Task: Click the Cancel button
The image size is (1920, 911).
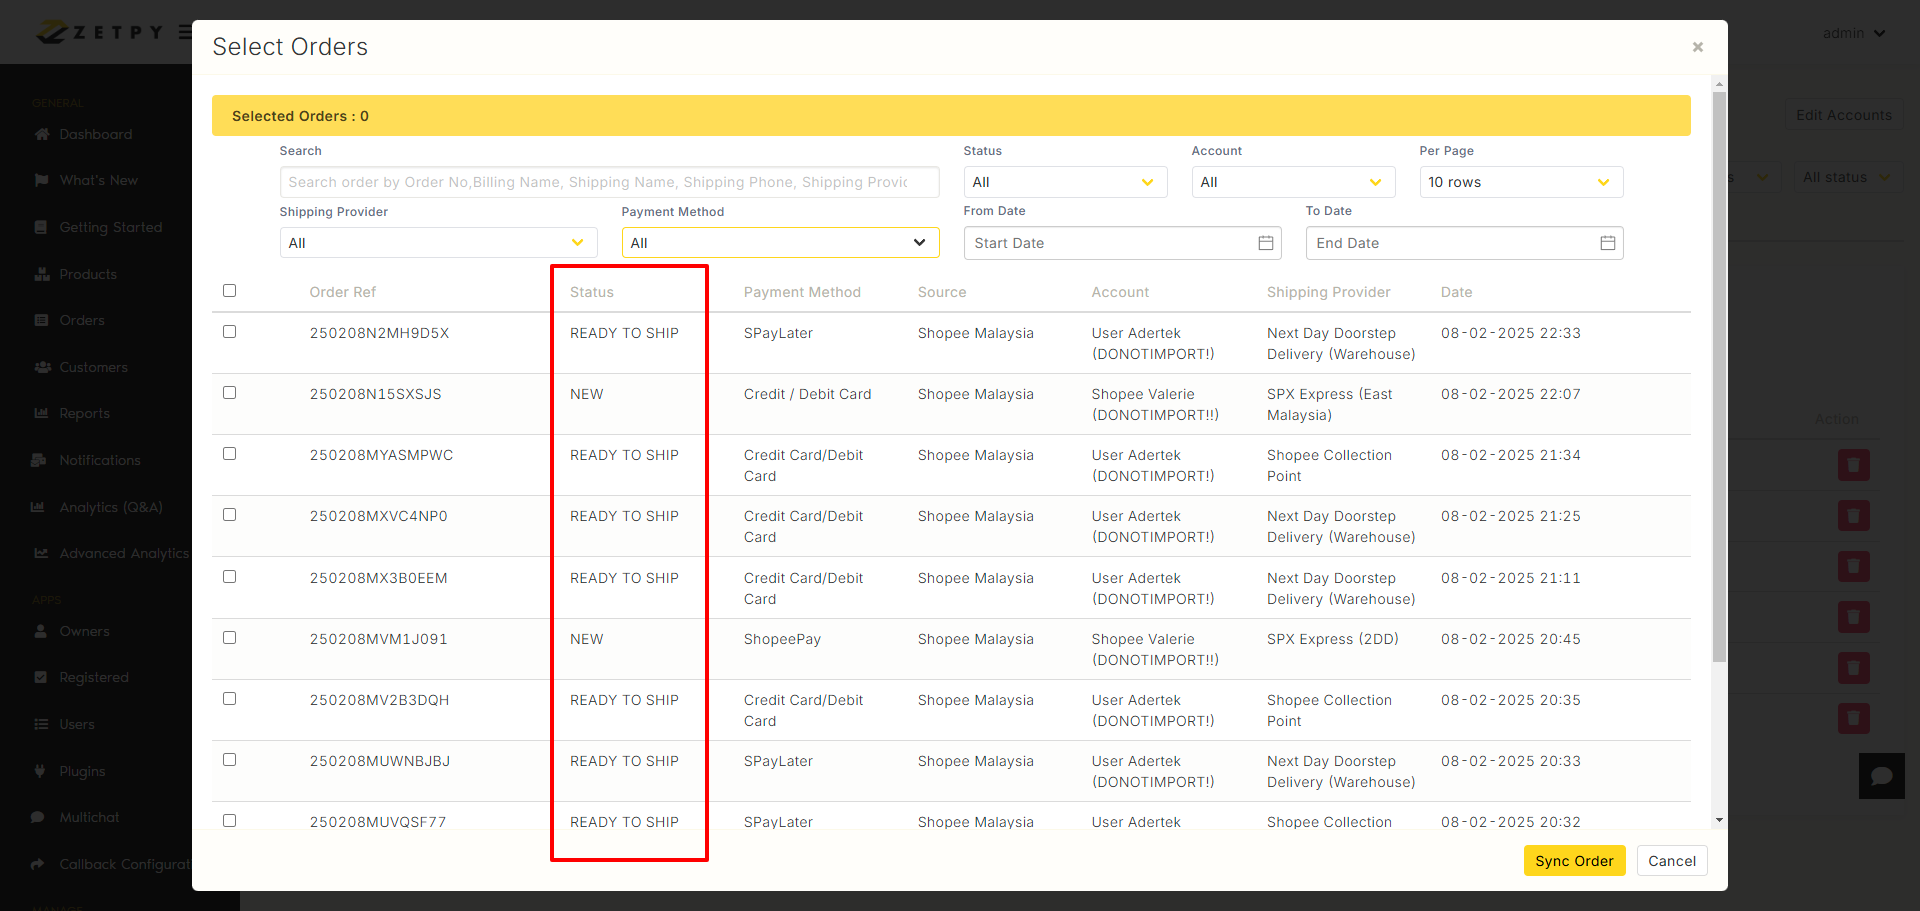Action: [1671, 861]
